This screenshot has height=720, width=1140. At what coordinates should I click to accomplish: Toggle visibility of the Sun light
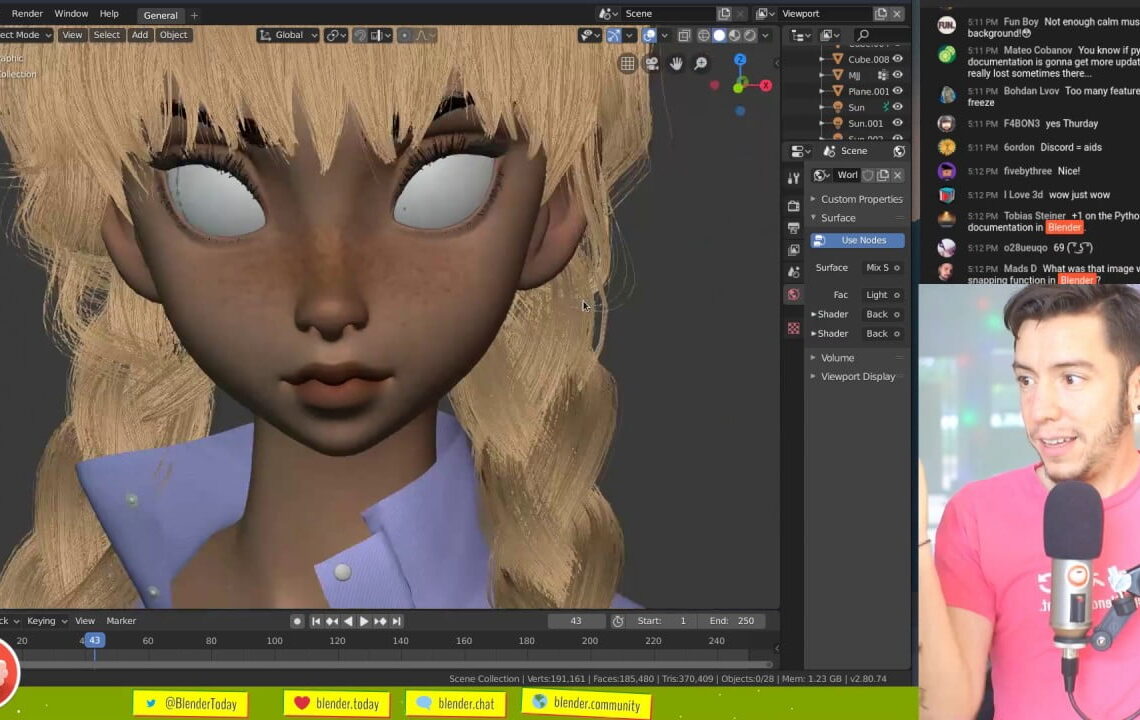[897, 106]
